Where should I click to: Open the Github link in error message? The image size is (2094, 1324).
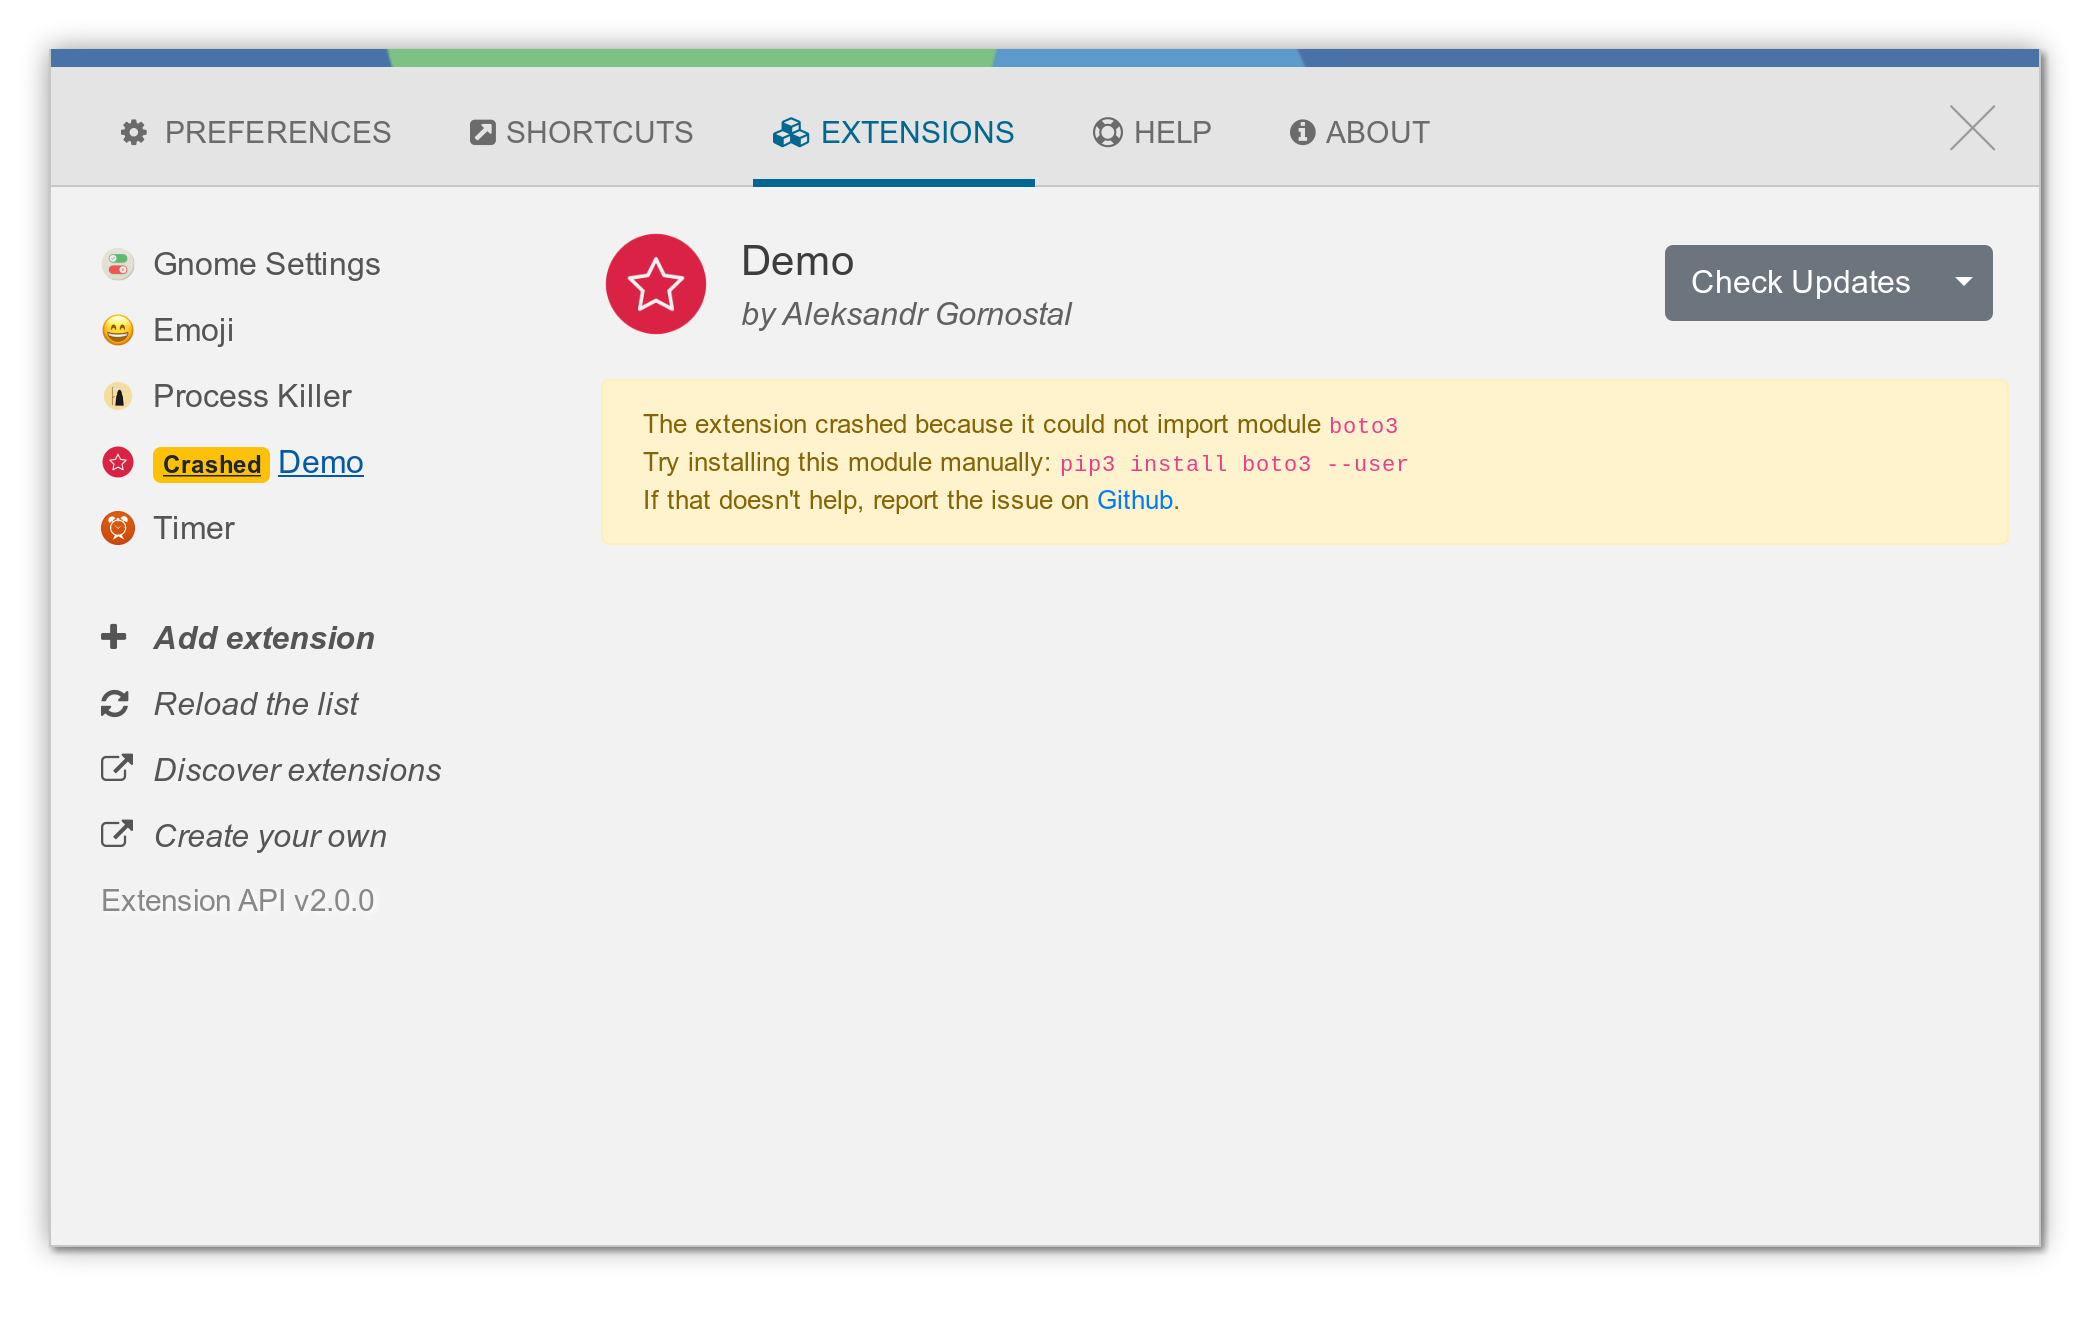coord(1136,499)
